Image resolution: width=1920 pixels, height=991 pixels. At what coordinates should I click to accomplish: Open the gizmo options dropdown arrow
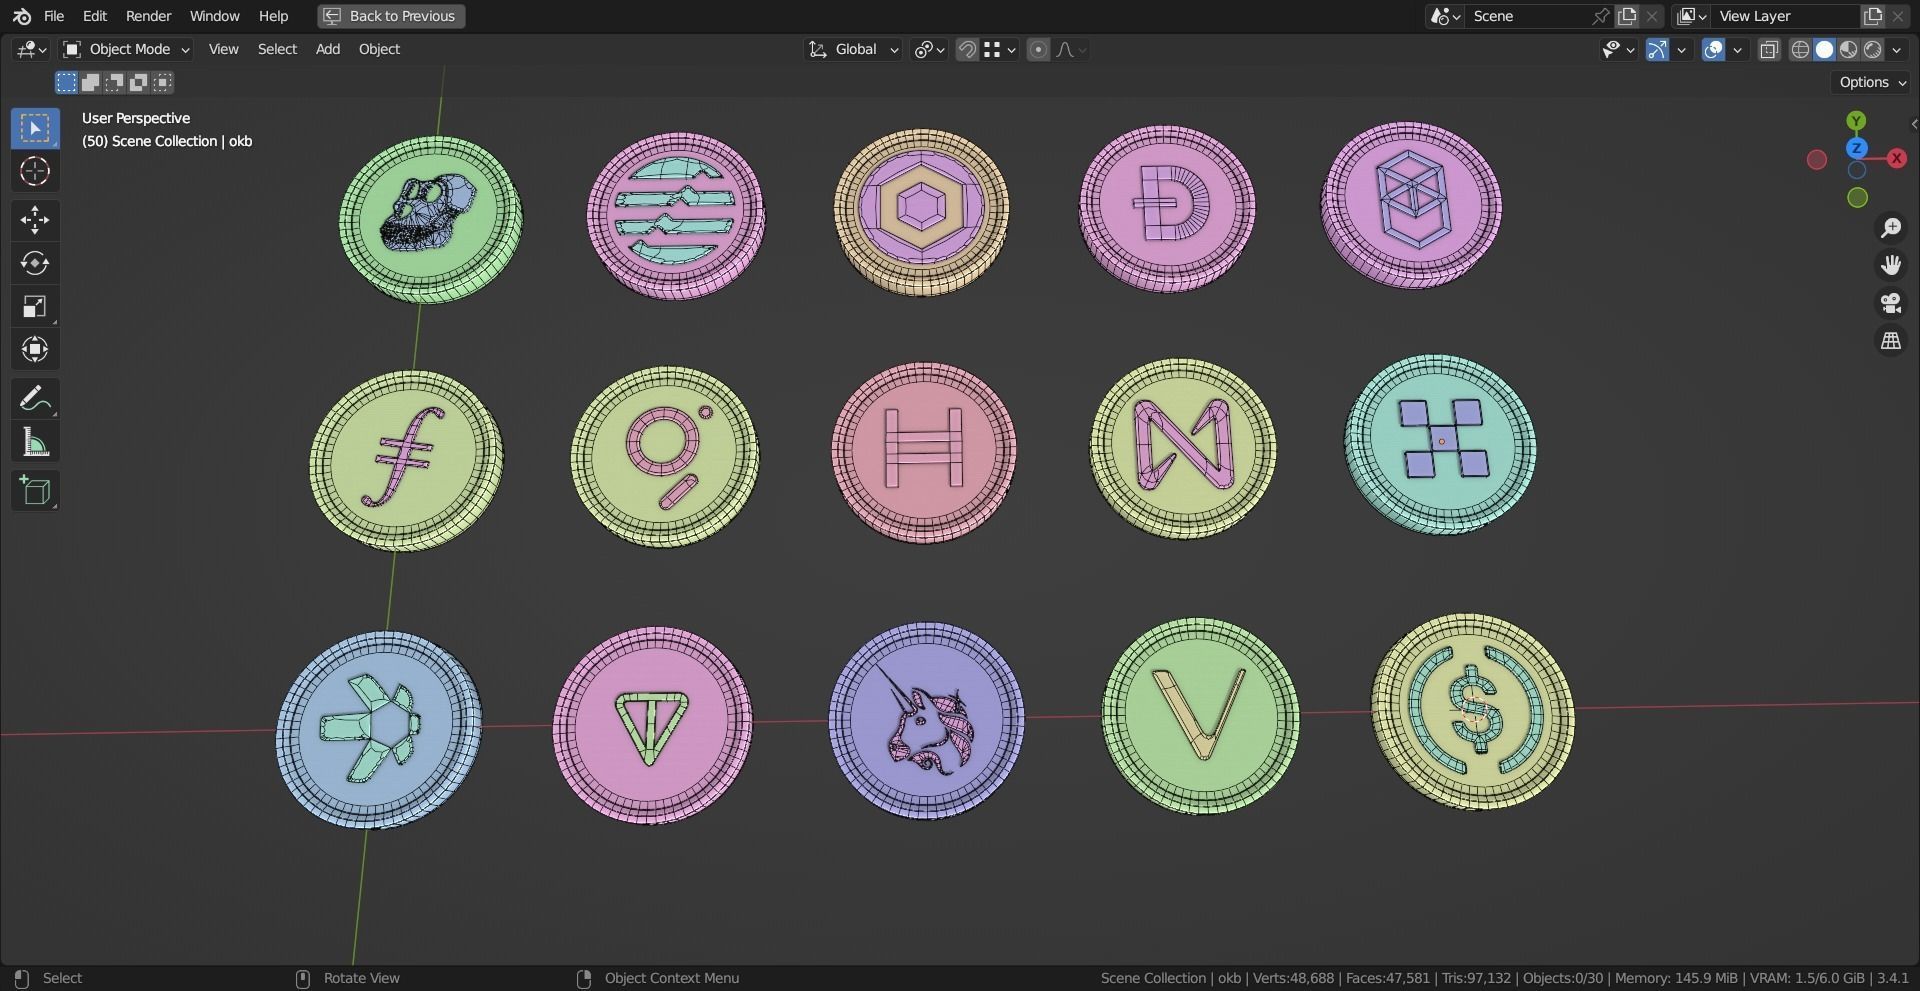[x=1682, y=49]
